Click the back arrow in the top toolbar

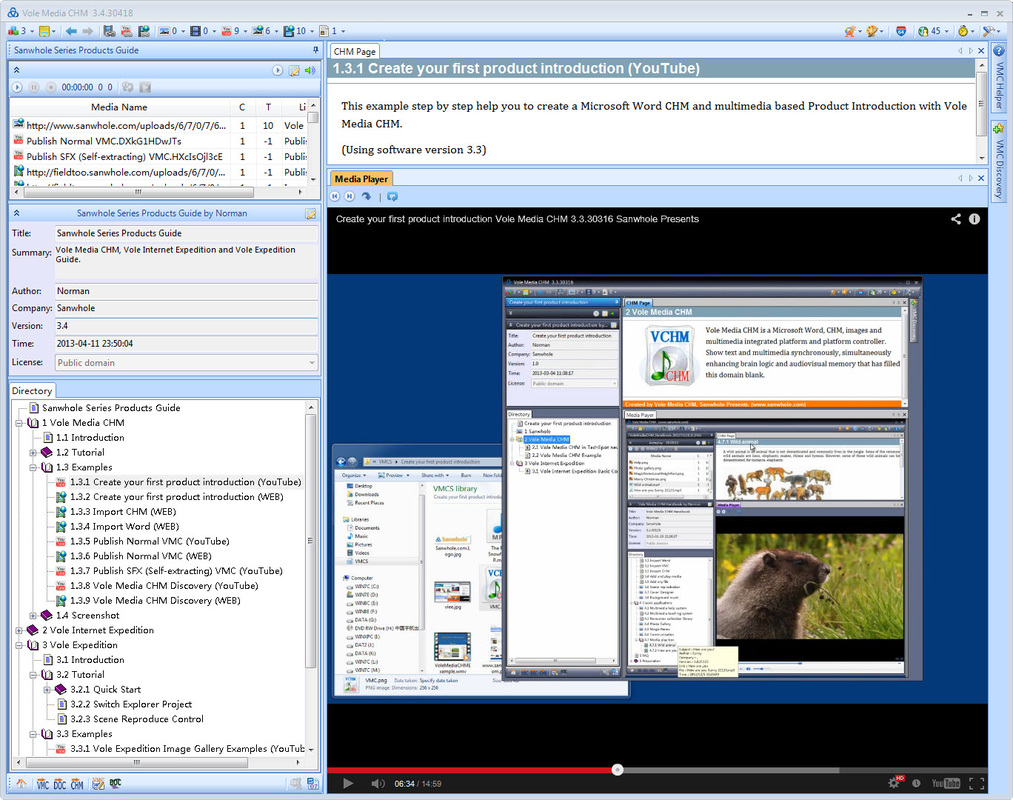coord(71,30)
